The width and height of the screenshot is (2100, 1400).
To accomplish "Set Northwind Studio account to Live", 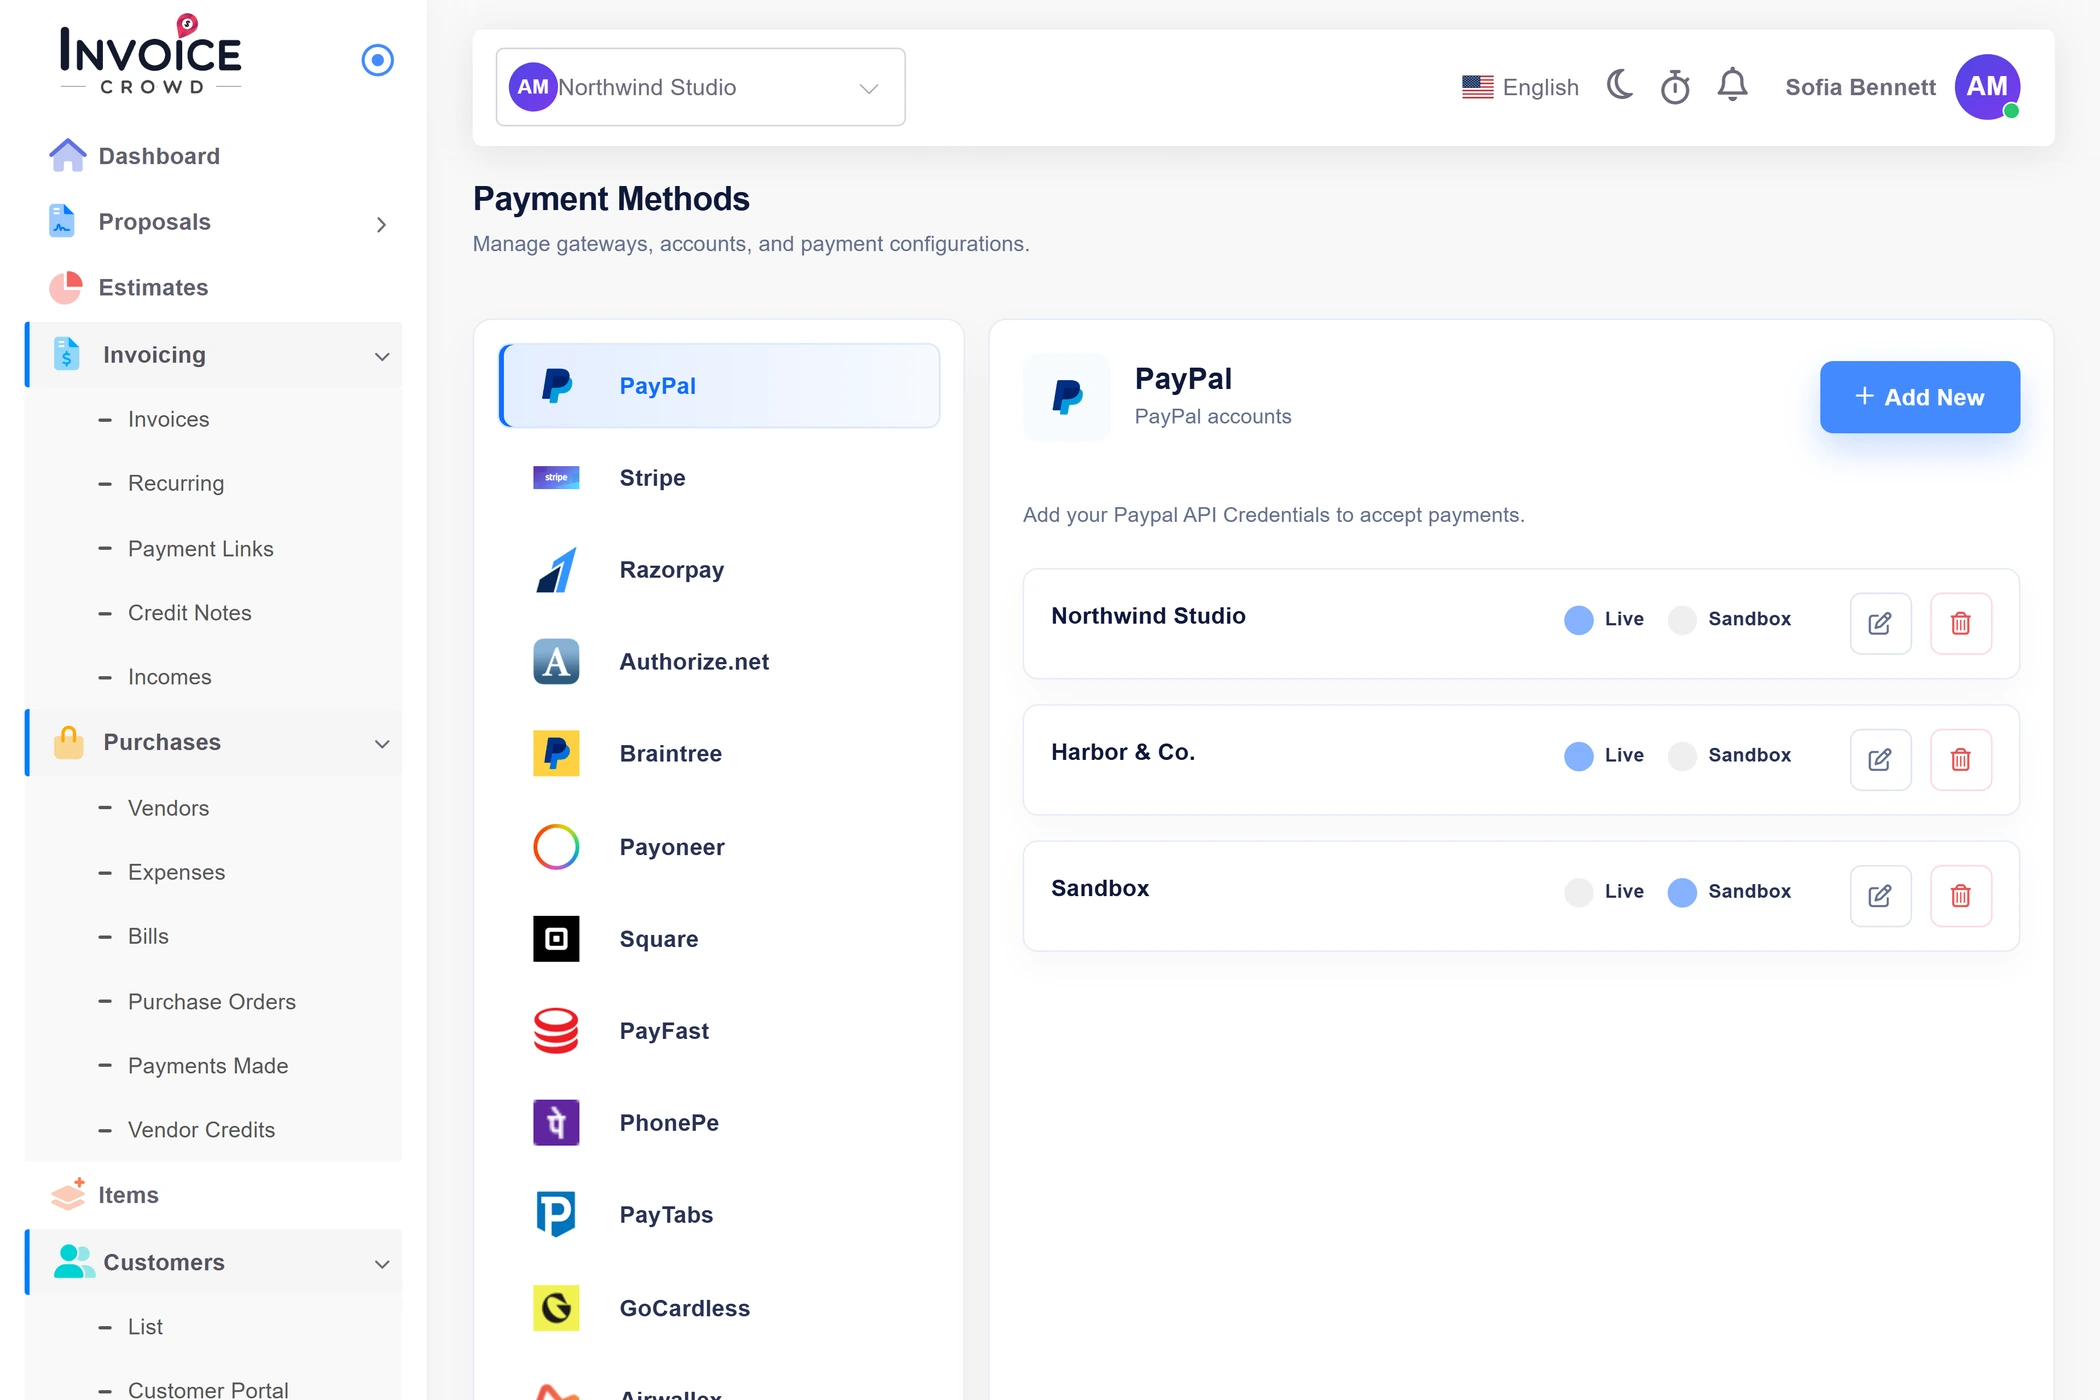I will click(1578, 620).
